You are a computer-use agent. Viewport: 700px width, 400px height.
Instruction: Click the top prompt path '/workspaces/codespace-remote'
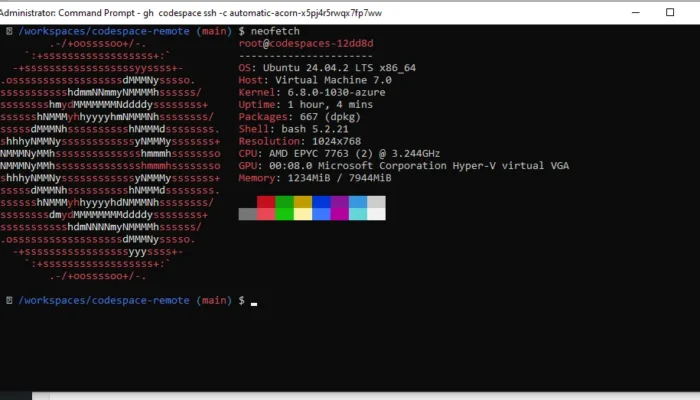[104, 31]
